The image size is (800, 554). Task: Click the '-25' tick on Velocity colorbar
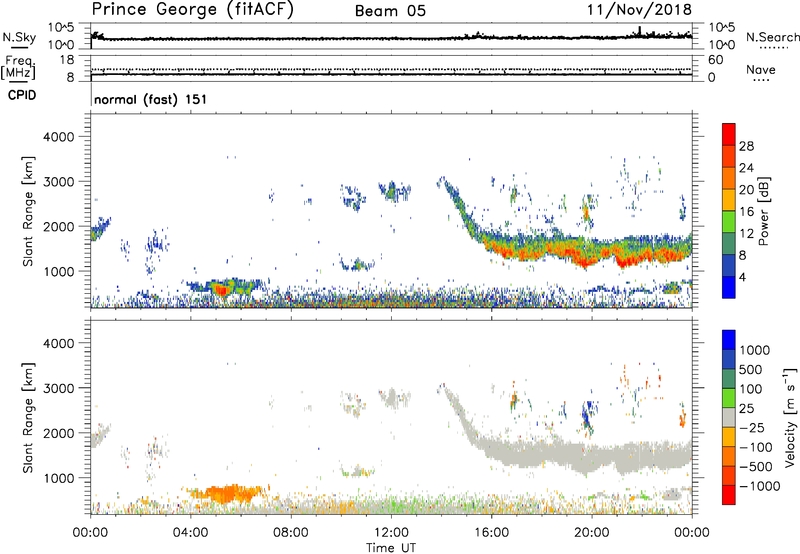pyautogui.click(x=752, y=428)
